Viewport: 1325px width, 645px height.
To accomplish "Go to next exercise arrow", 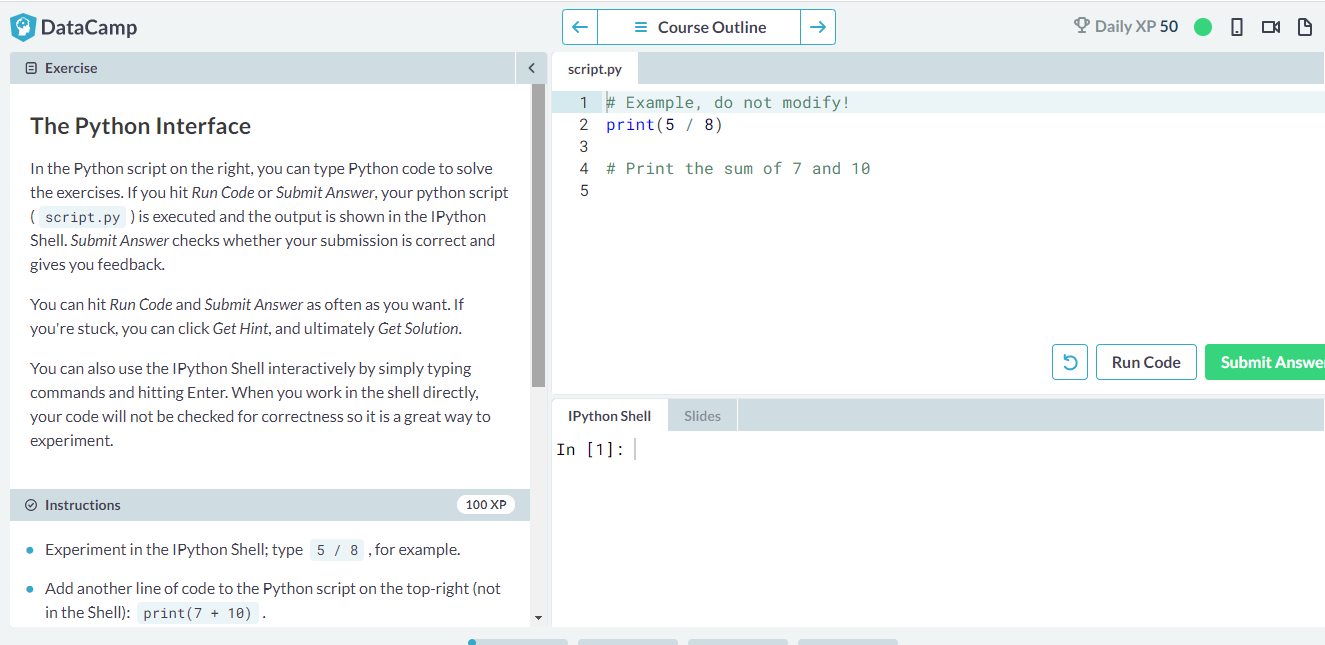I will click(818, 27).
